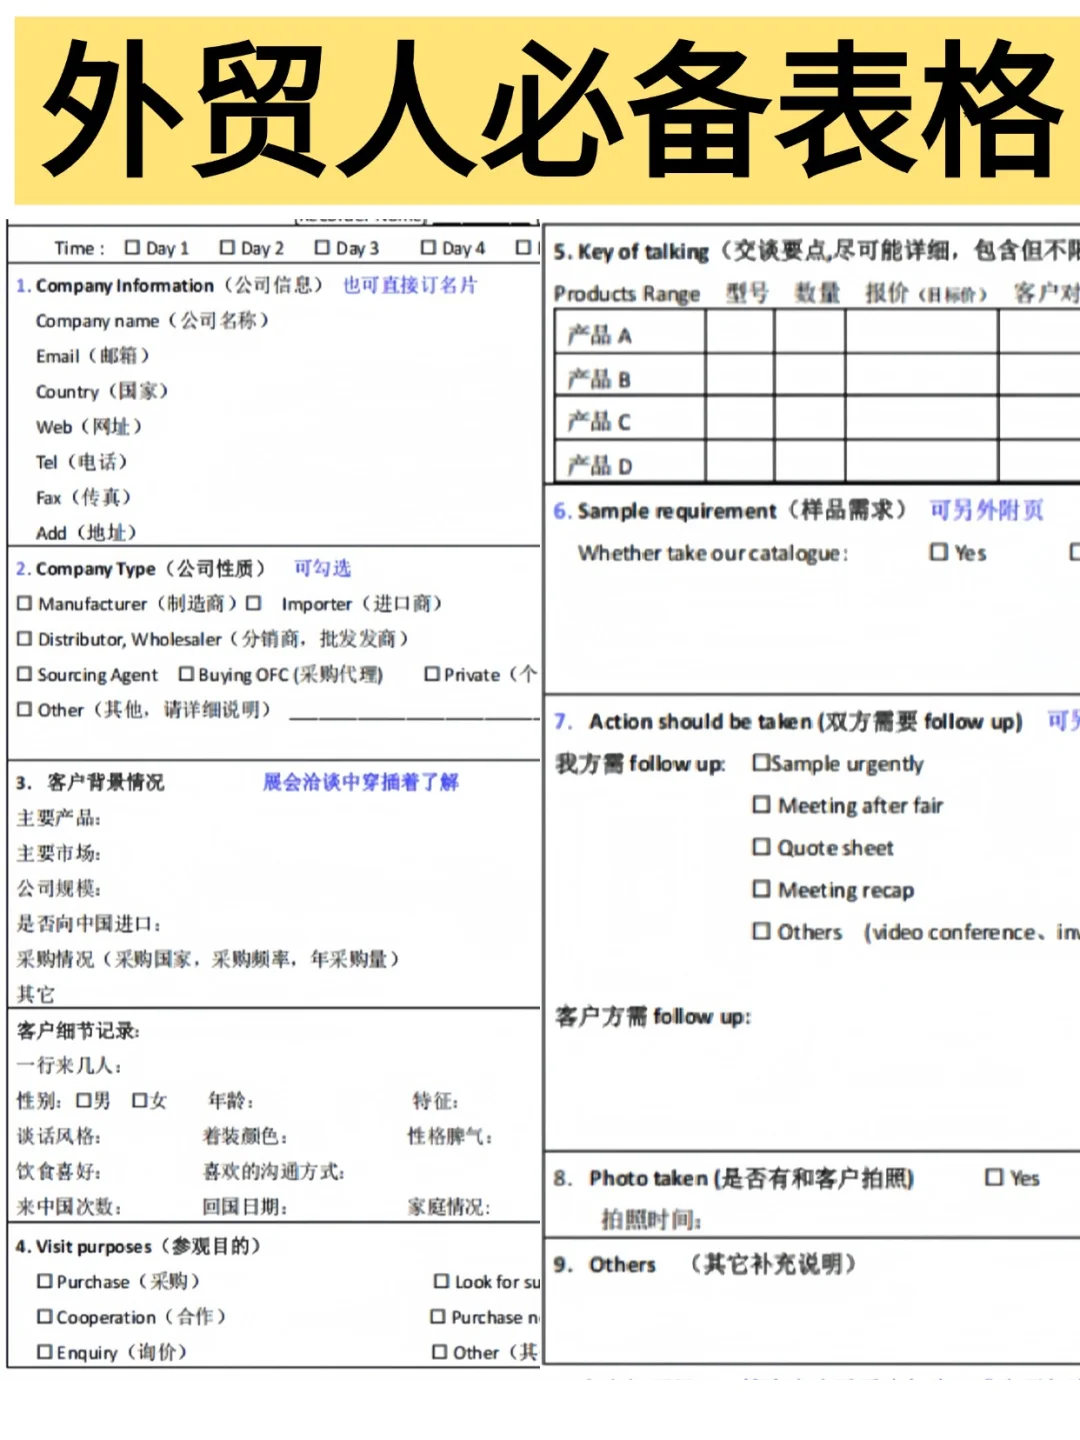Check Other under Company Type
Screen dimensions: 1080x1440
(x=24, y=710)
